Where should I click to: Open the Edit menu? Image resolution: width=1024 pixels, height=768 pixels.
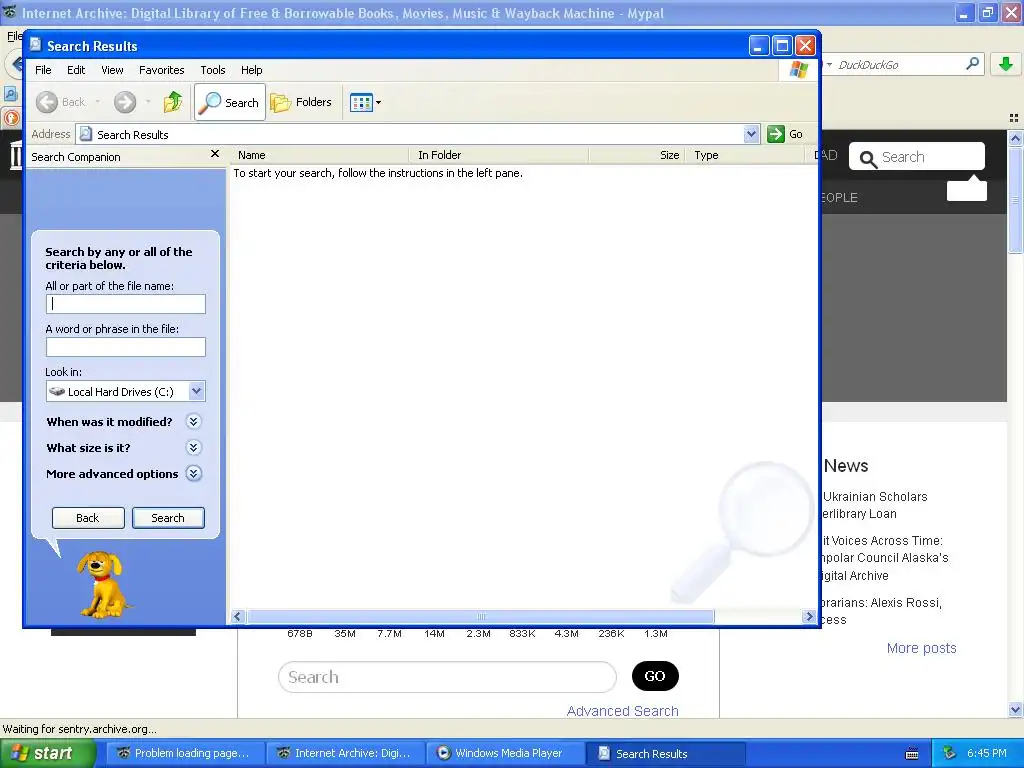coord(76,70)
